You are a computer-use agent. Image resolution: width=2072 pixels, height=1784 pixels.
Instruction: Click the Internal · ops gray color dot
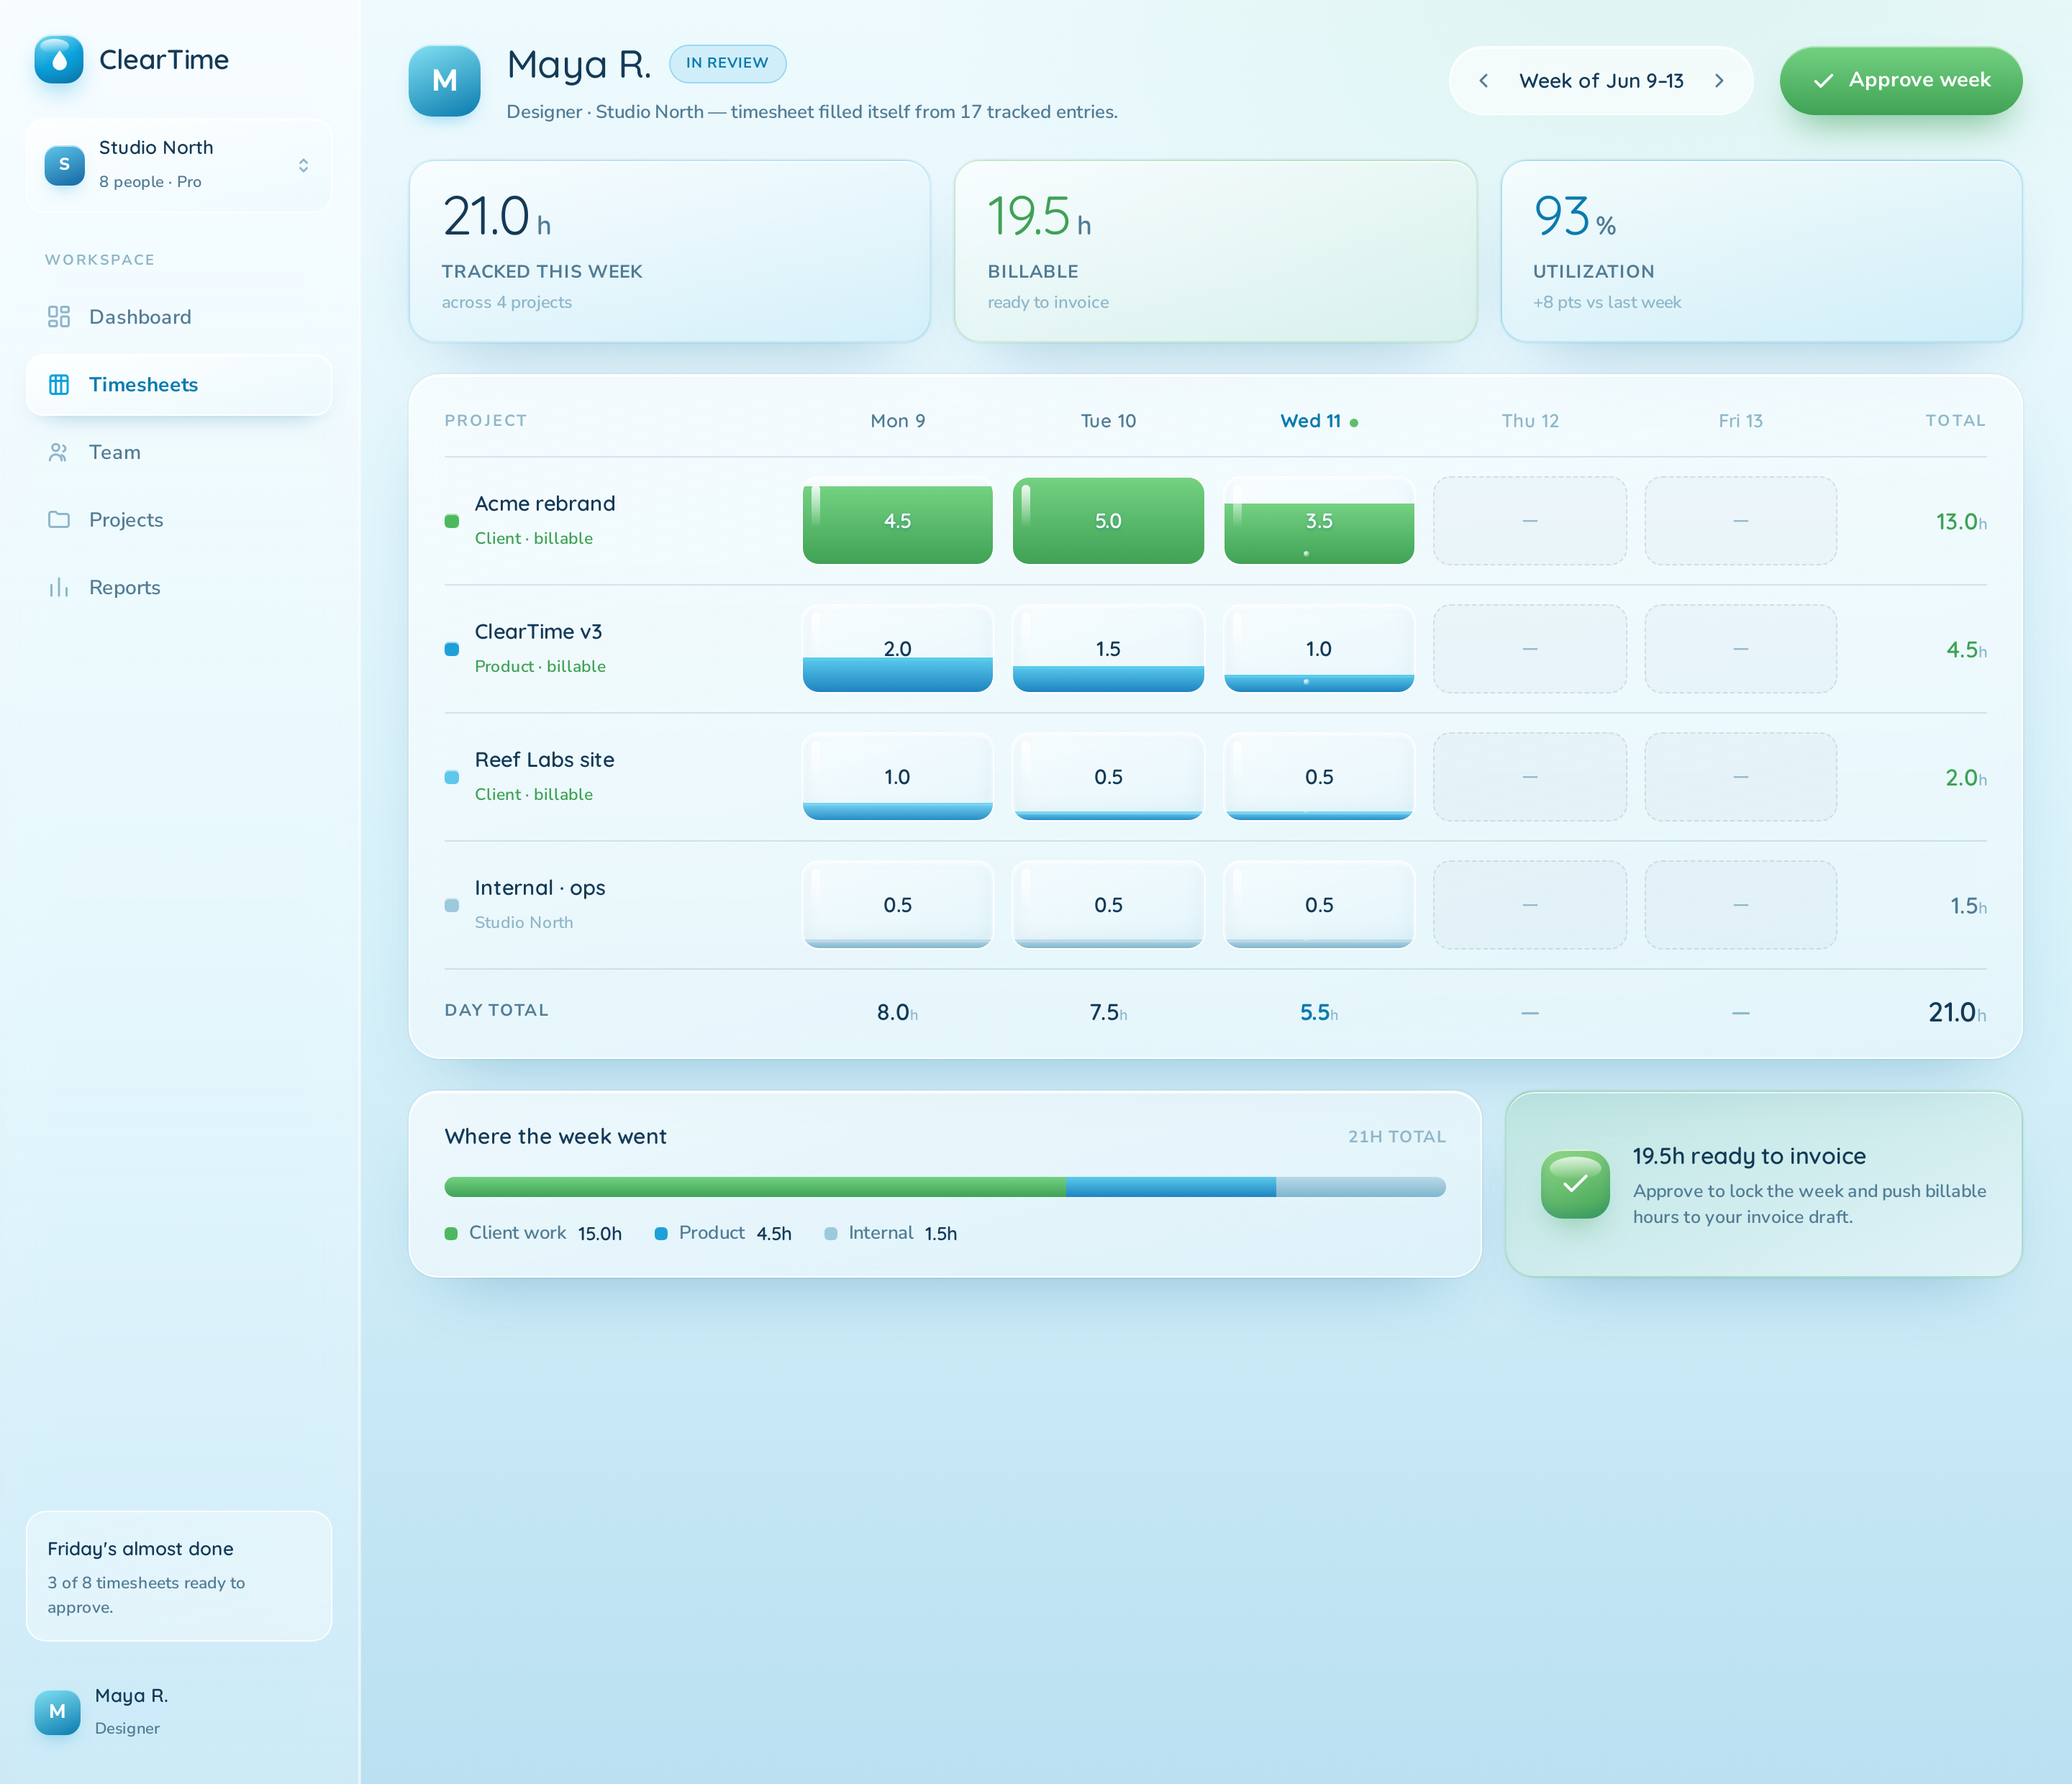point(451,905)
